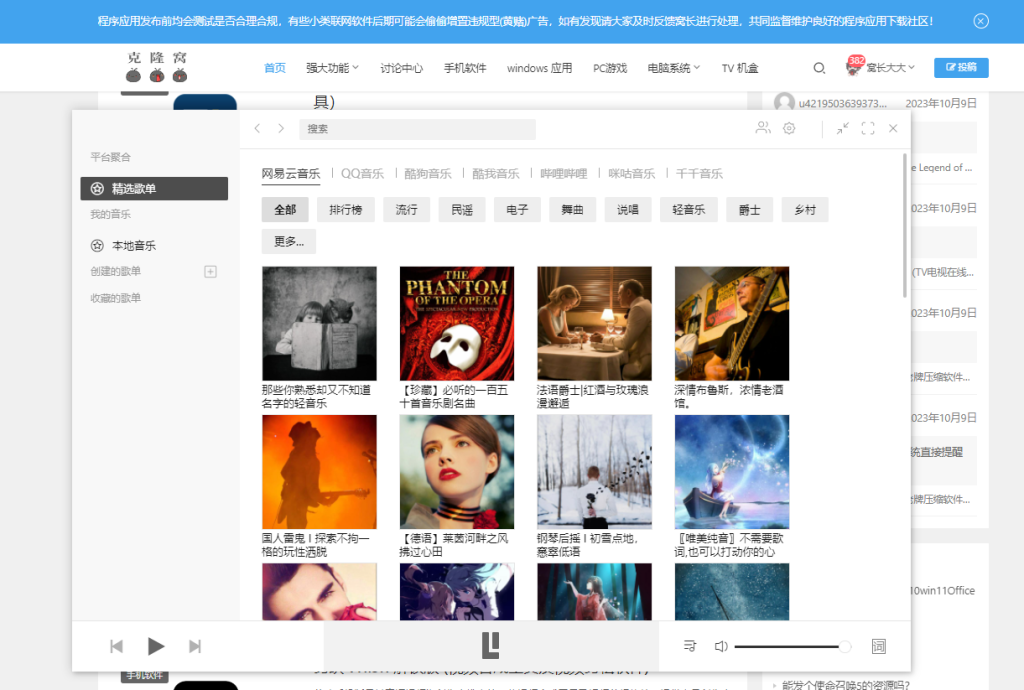The height and width of the screenshot is (690, 1024).
Task: Select 精选歌单 in the sidebar
Action: tap(154, 189)
